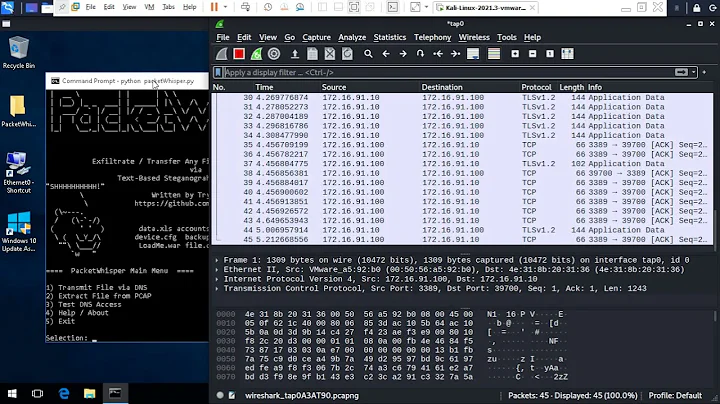The image size is (720, 404).
Task: Open the Windows Start menu
Action: pyautogui.click(x=12, y=393)
